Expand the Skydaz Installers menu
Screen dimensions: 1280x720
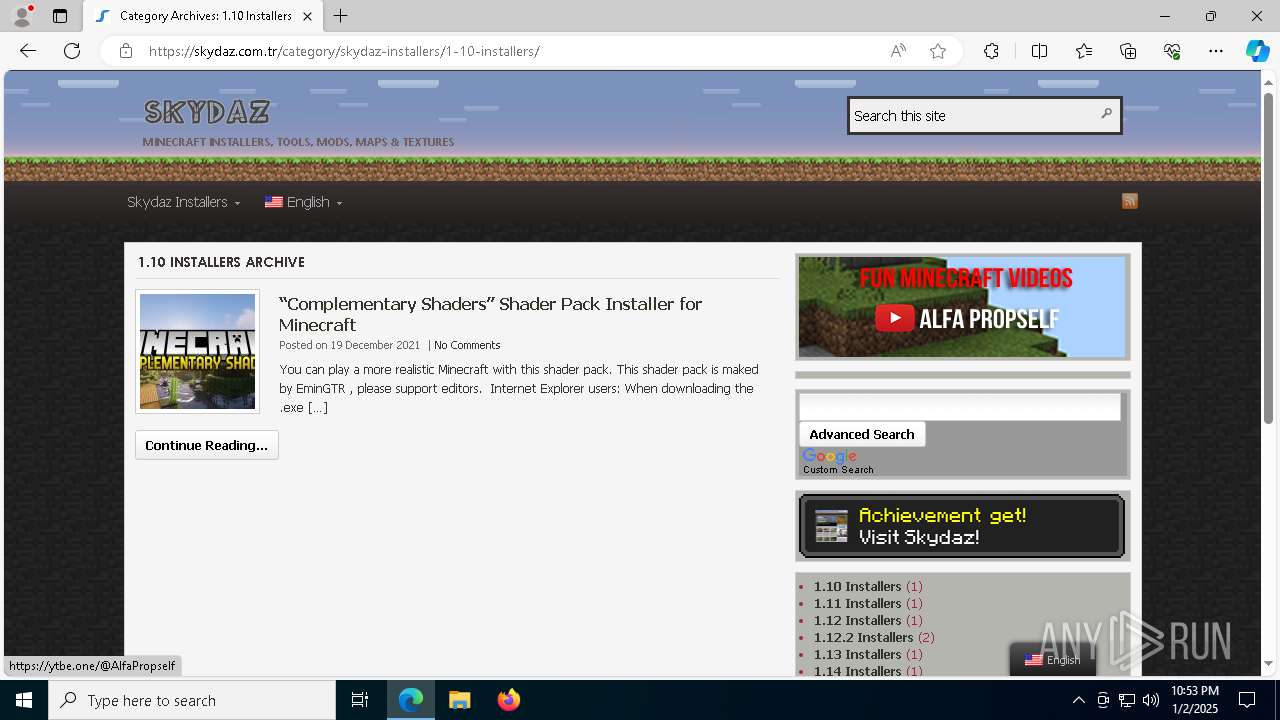(183, 202)
